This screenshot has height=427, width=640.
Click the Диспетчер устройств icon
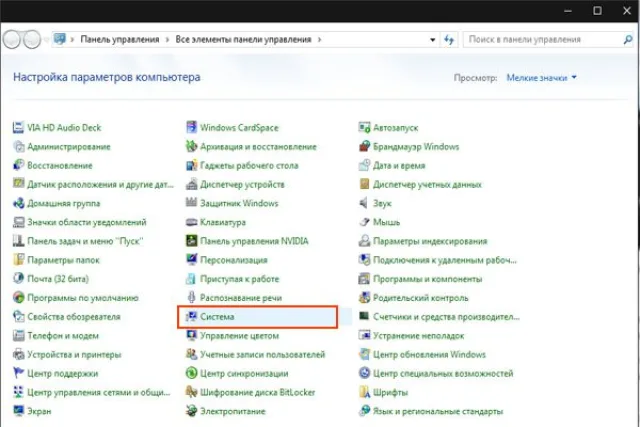(191, 185)
